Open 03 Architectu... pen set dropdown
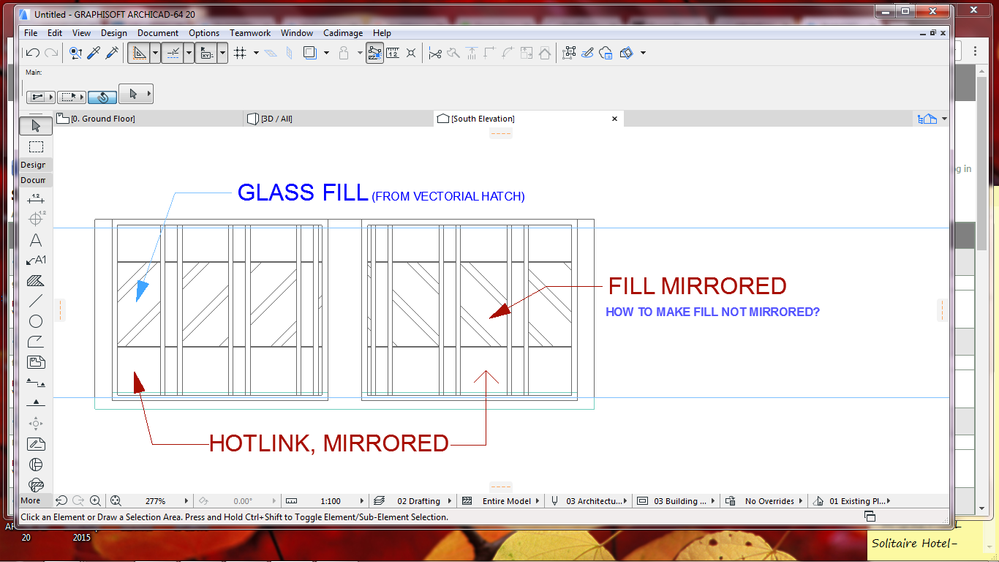 click(x=625, y=501)
